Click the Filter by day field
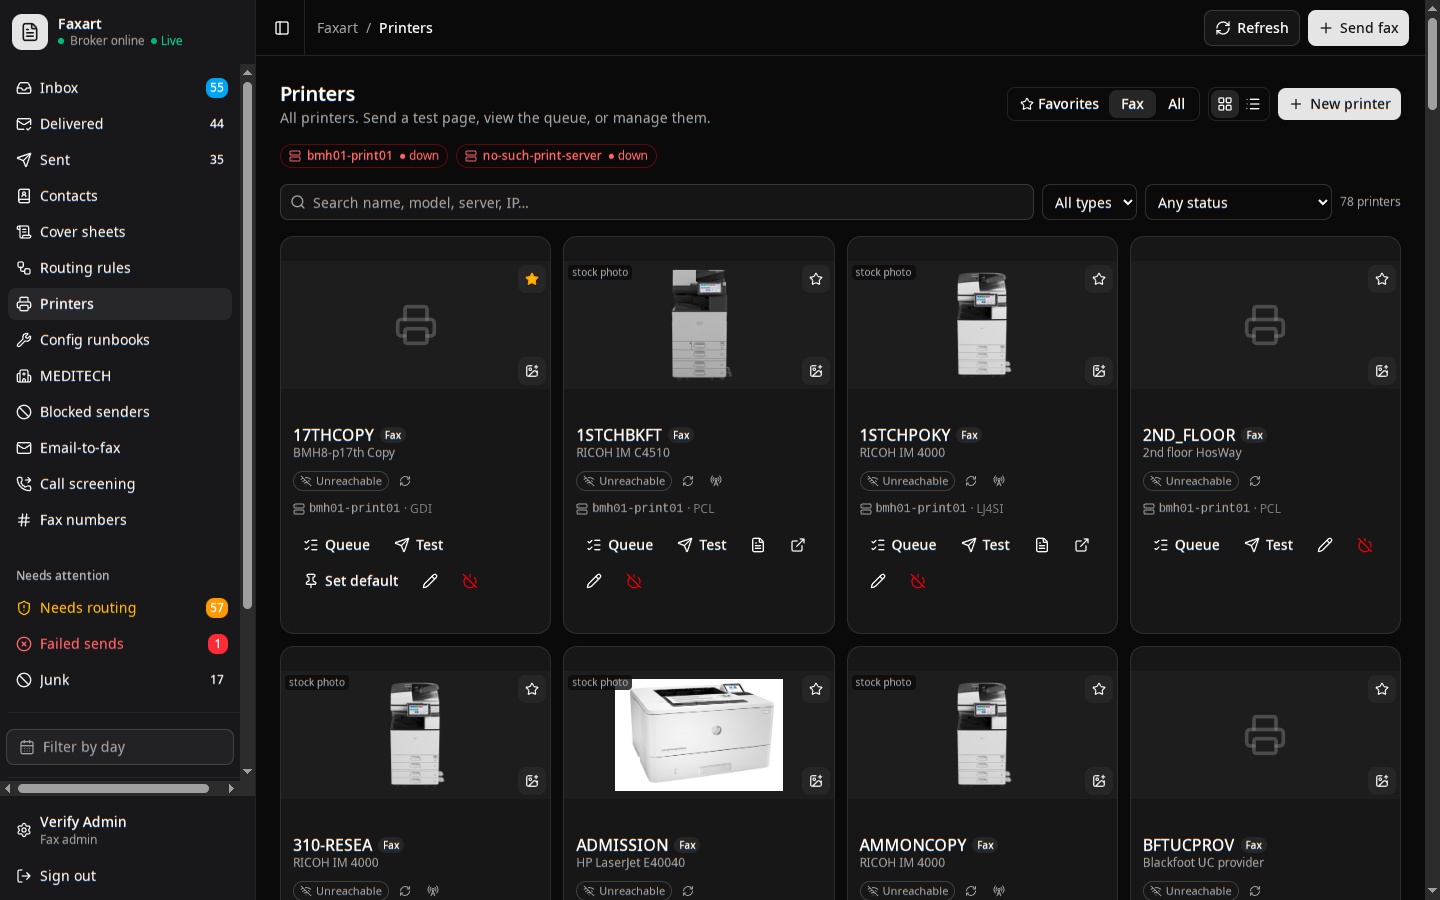The width and height of the screenshot is (1440, 900). 120,747
